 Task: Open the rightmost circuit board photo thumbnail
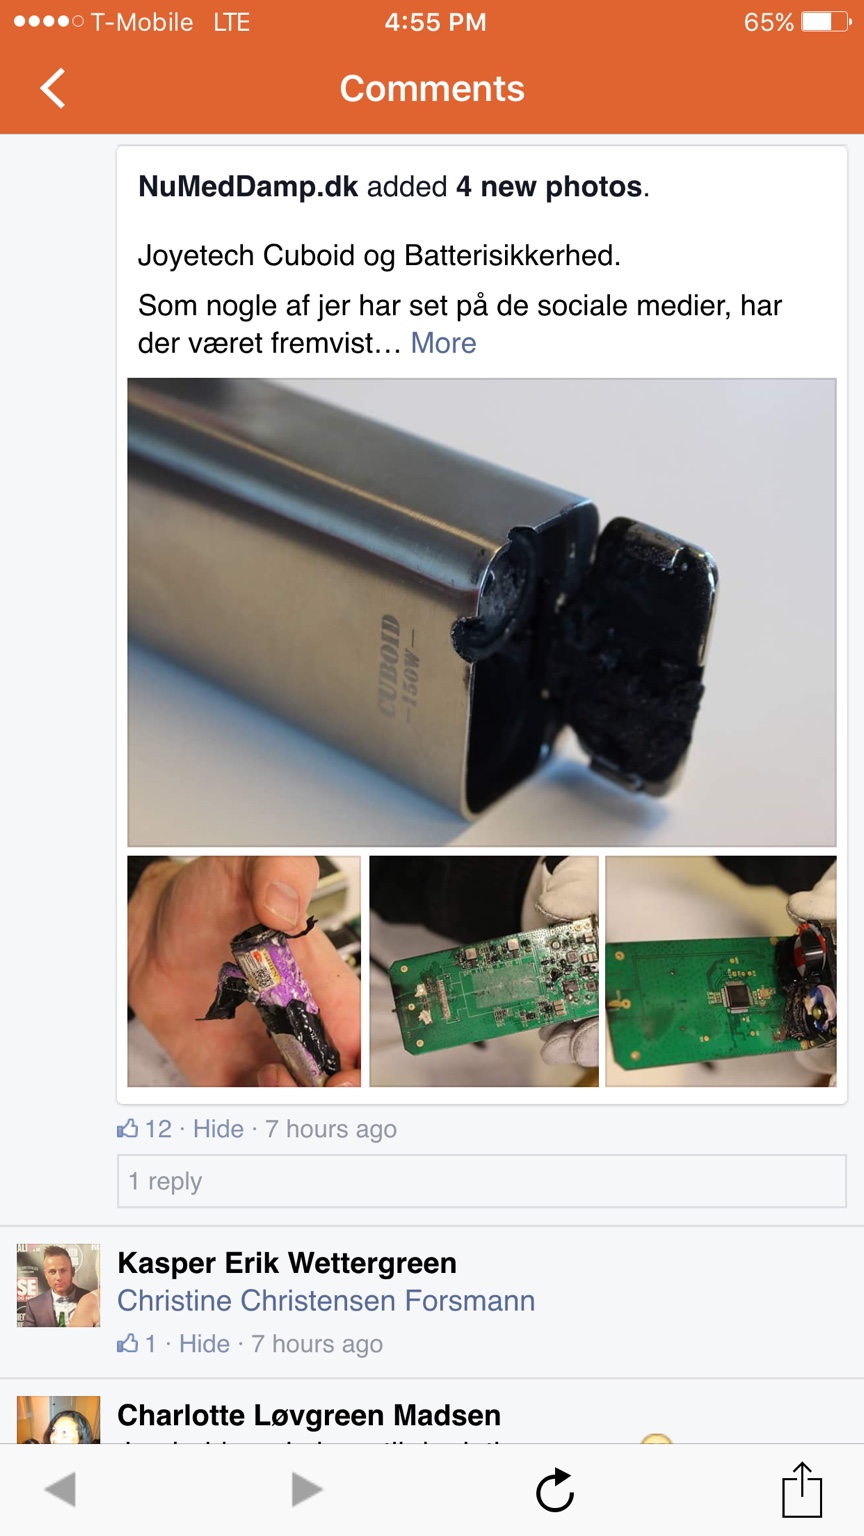click(721, 971)
